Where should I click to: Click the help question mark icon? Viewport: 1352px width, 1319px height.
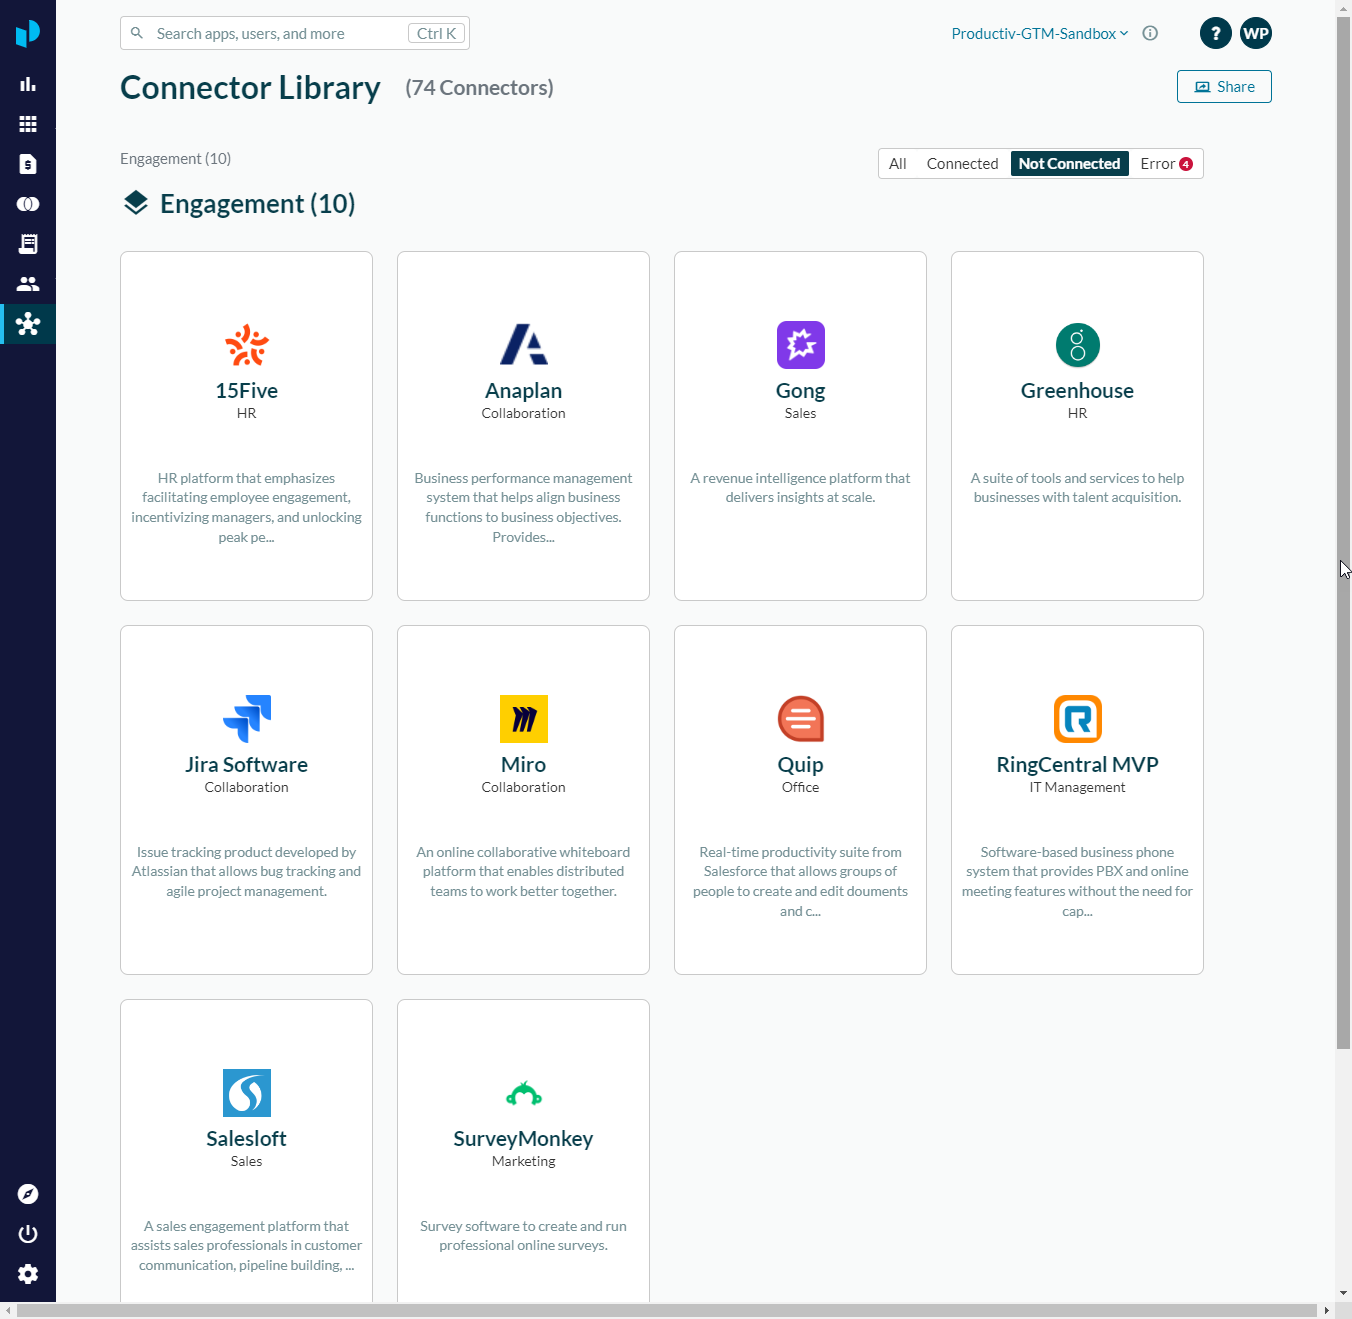[1215, 33]
